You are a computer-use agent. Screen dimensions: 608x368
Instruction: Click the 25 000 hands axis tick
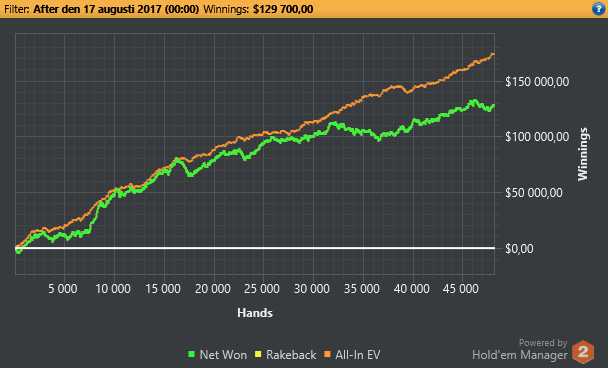point(262,289)
